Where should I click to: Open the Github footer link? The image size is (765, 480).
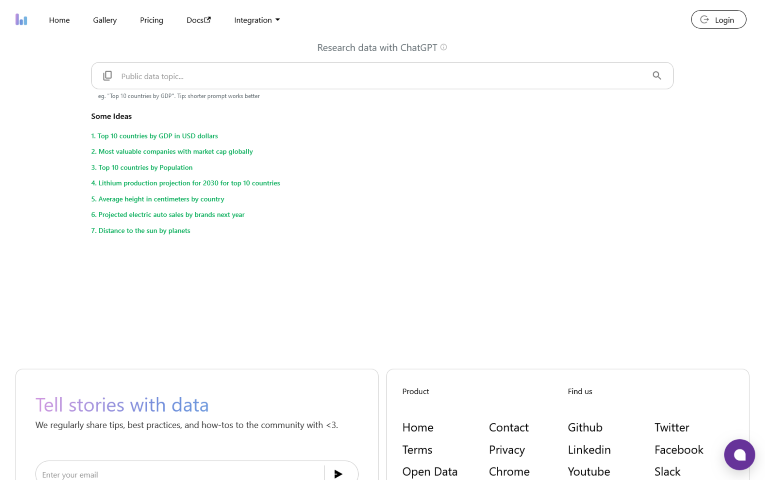585,427
